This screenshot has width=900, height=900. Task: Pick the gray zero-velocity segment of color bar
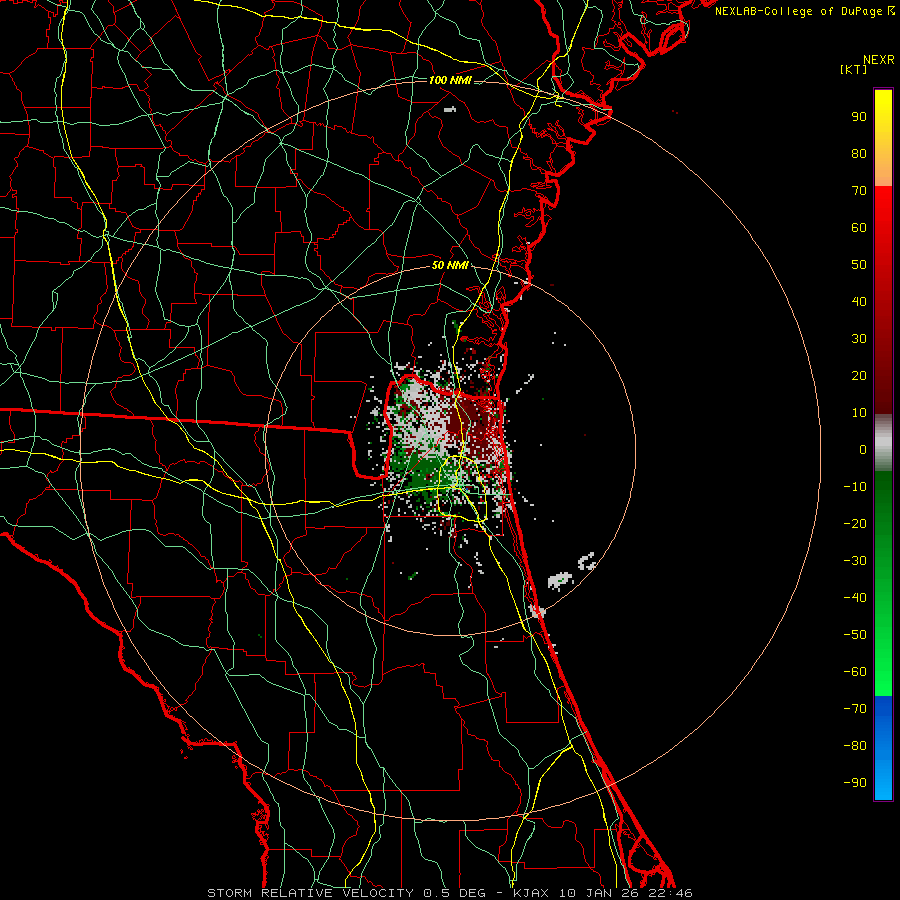[x=883, y=443]
